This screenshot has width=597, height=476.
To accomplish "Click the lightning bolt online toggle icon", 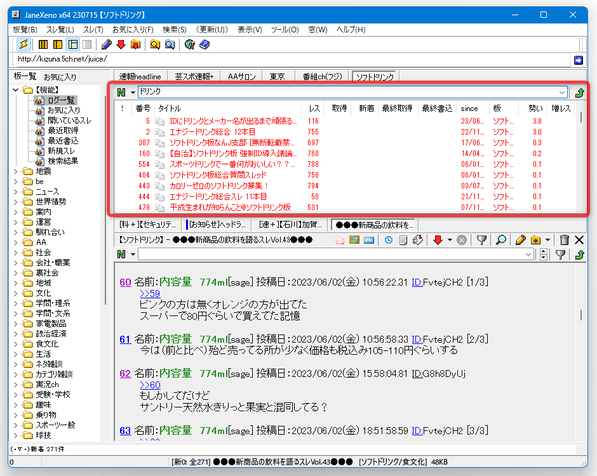I will click(24, 45).
